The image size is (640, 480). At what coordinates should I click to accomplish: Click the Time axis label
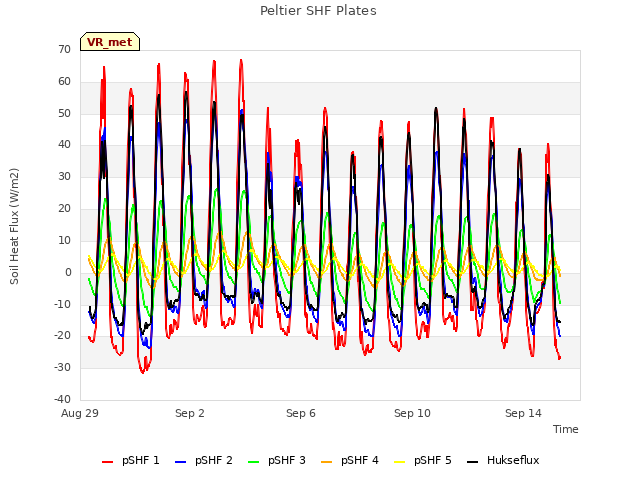click(566, 429)
